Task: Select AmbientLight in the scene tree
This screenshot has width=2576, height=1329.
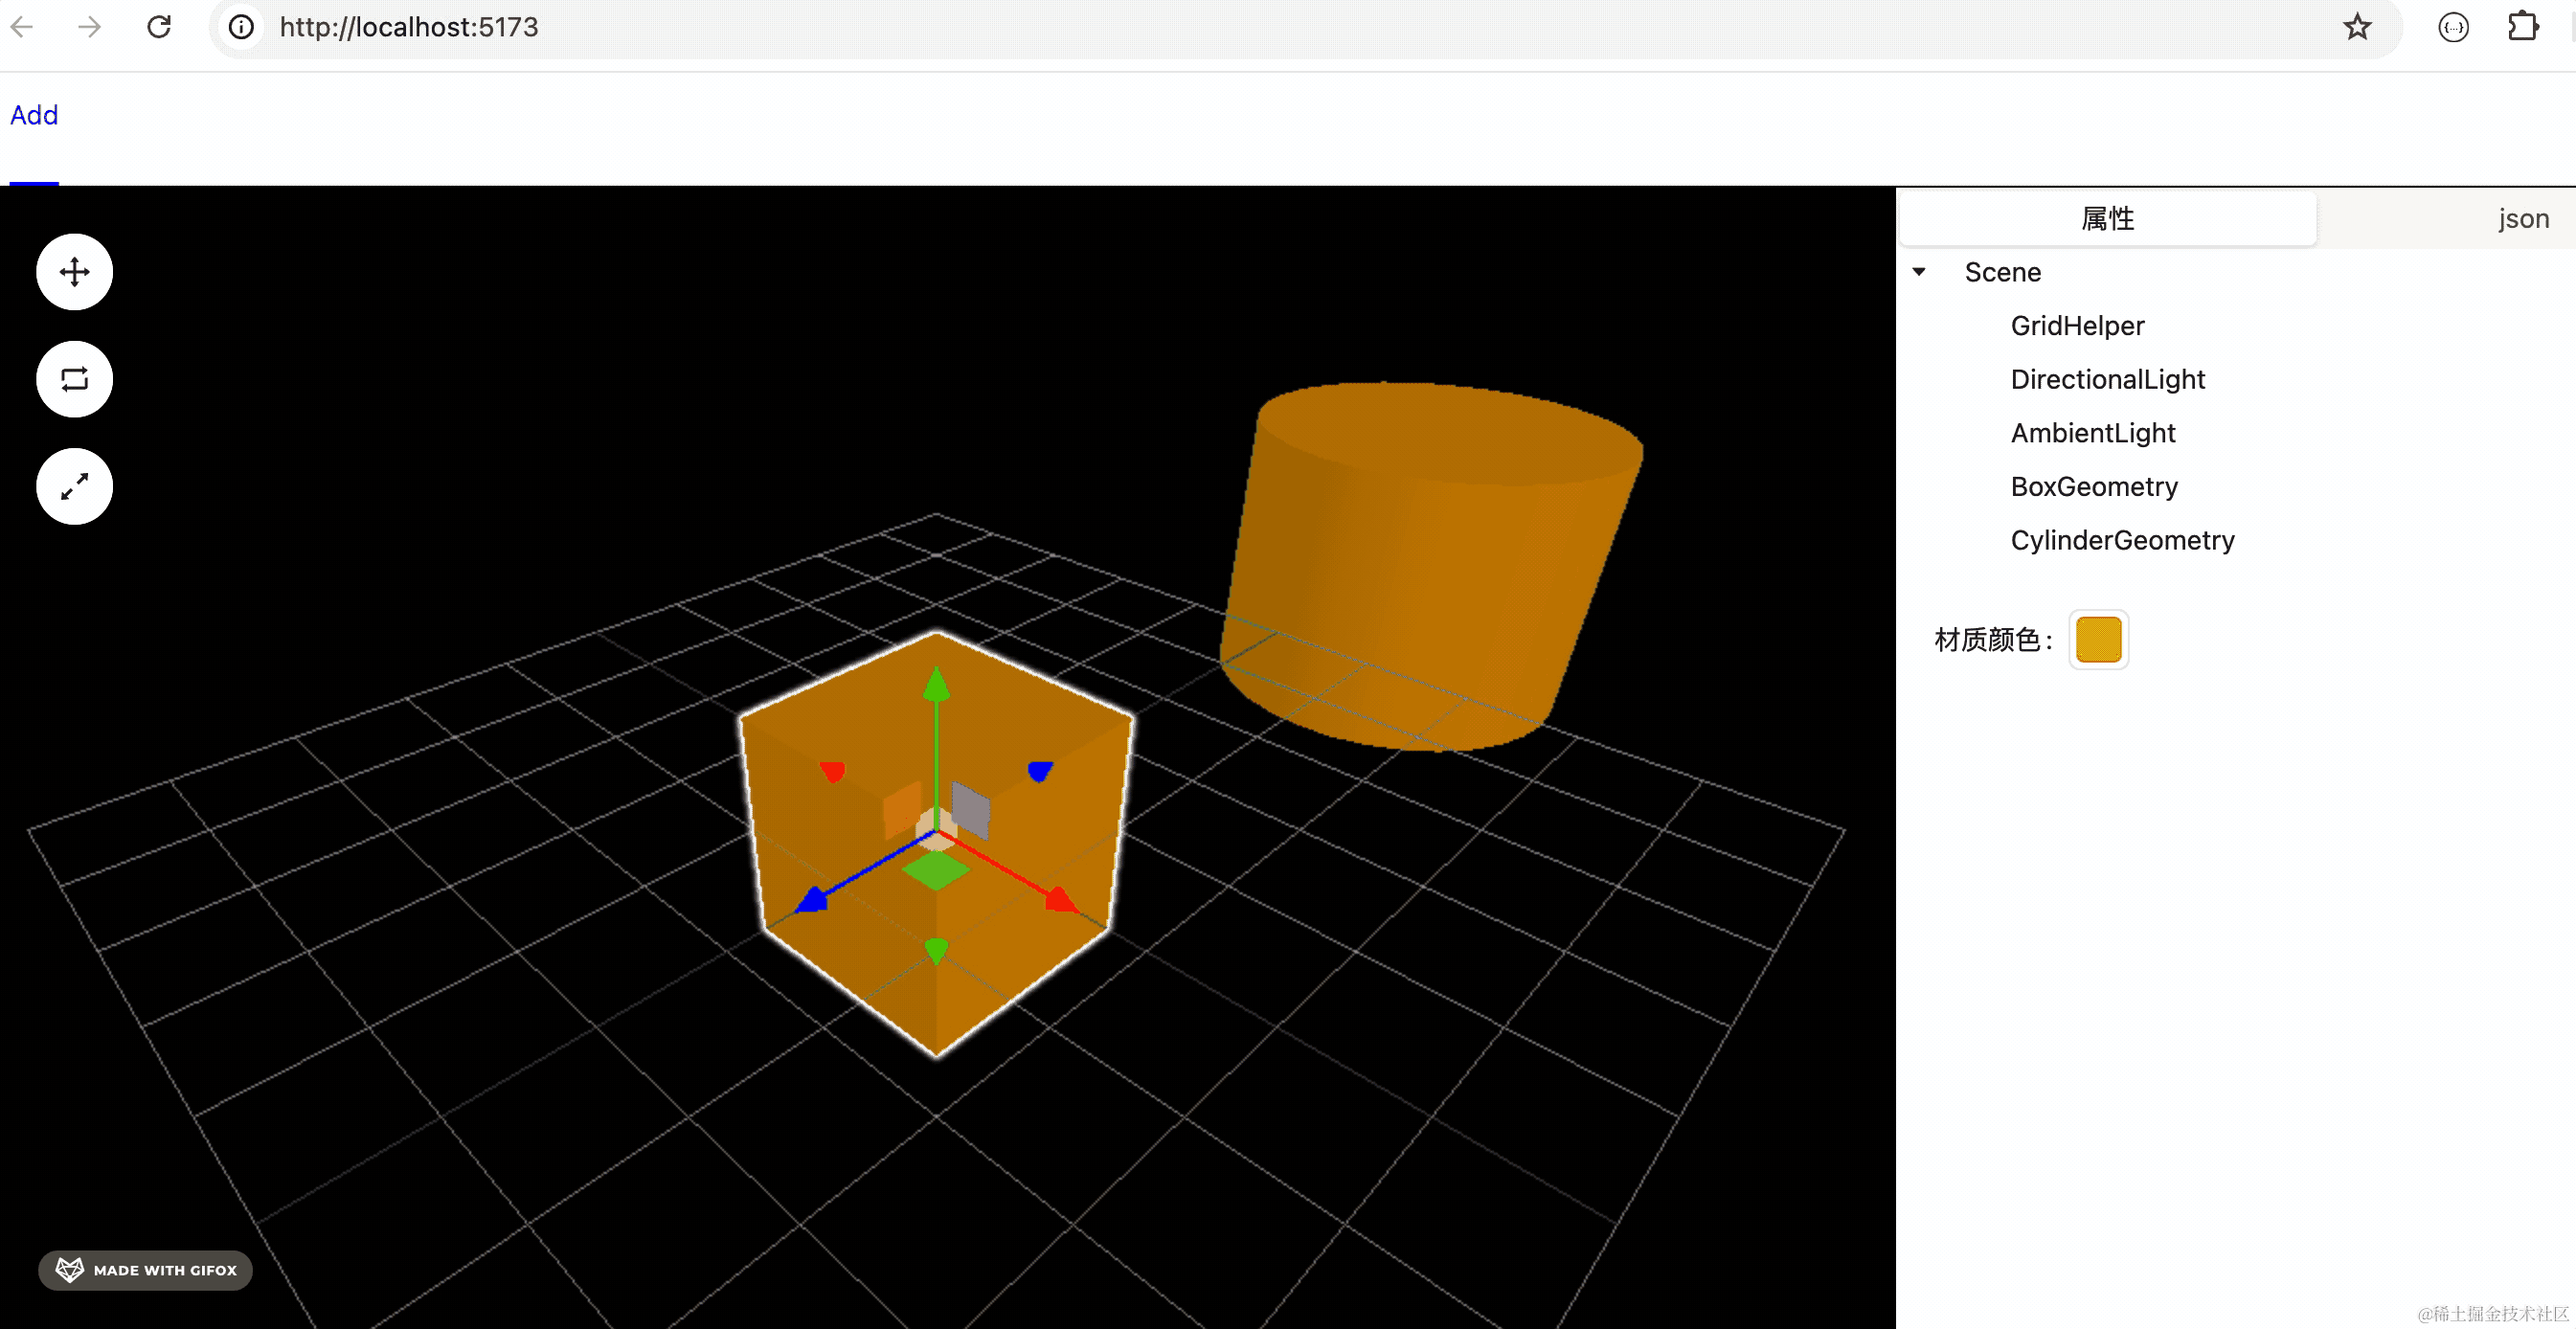Action: (x=2092, y=433)
